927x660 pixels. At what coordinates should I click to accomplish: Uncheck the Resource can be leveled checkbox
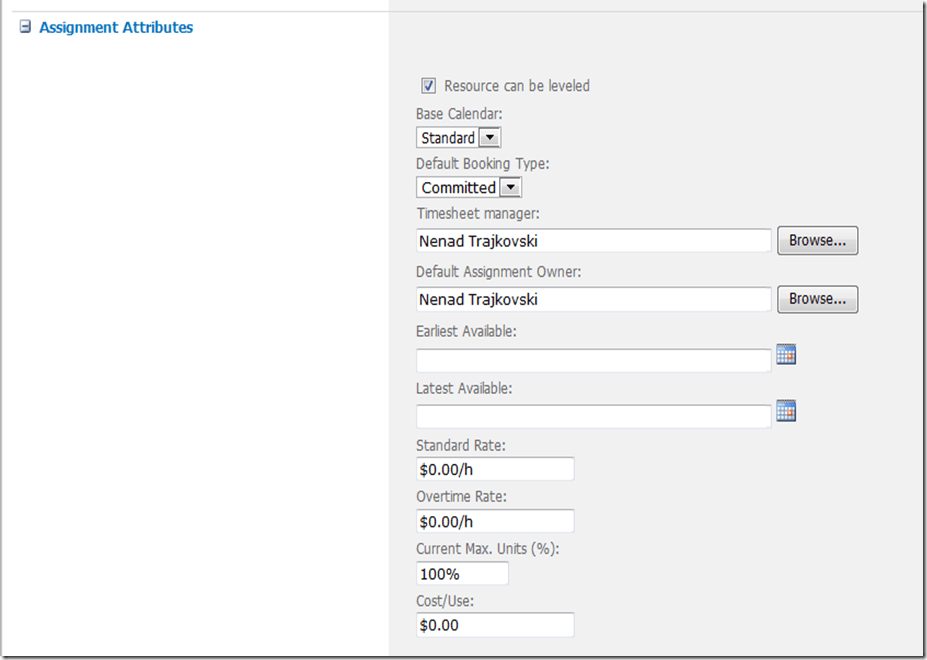[x=429, y=86]
